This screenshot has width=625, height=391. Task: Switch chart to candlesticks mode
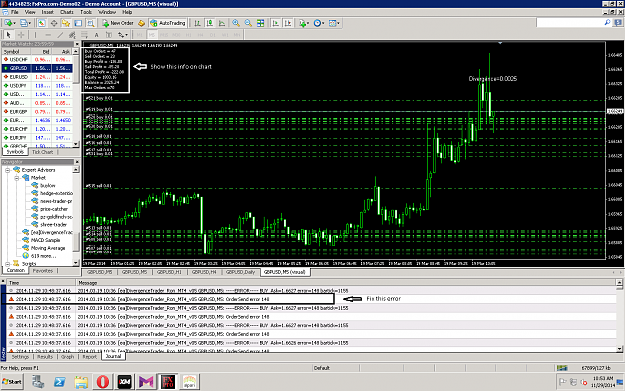click(210, 23)
